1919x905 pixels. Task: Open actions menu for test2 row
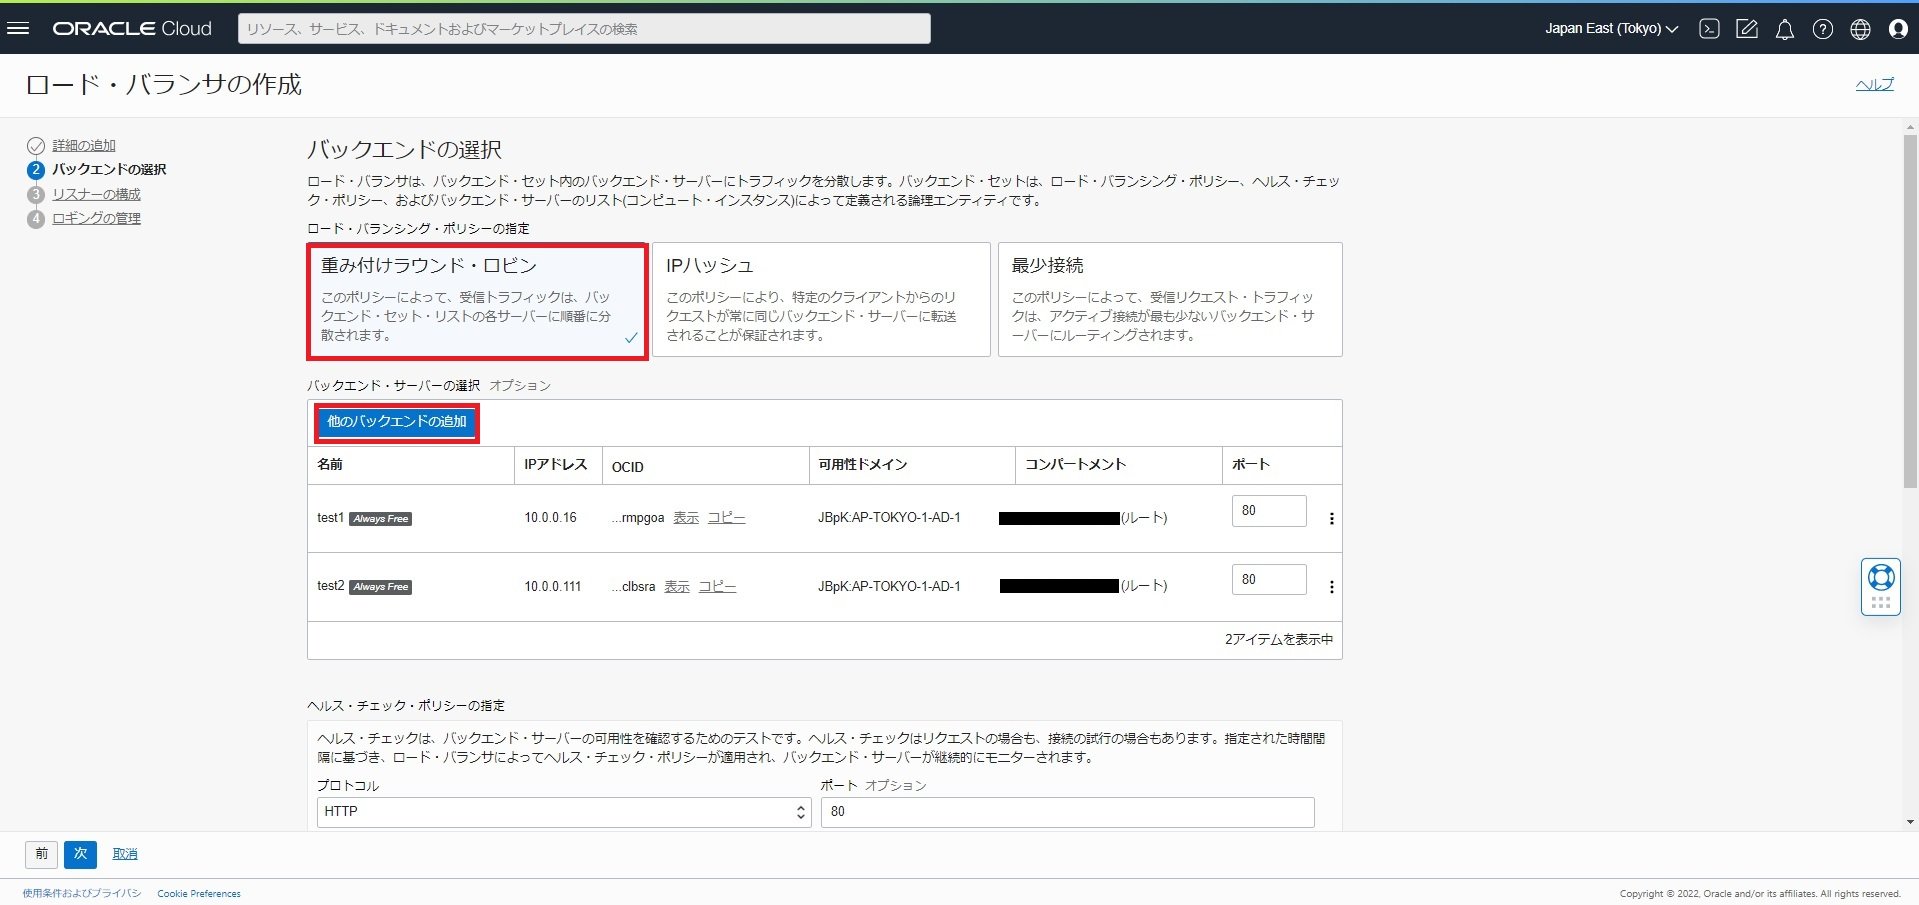pyautogui.click(x=1330, y=587)
